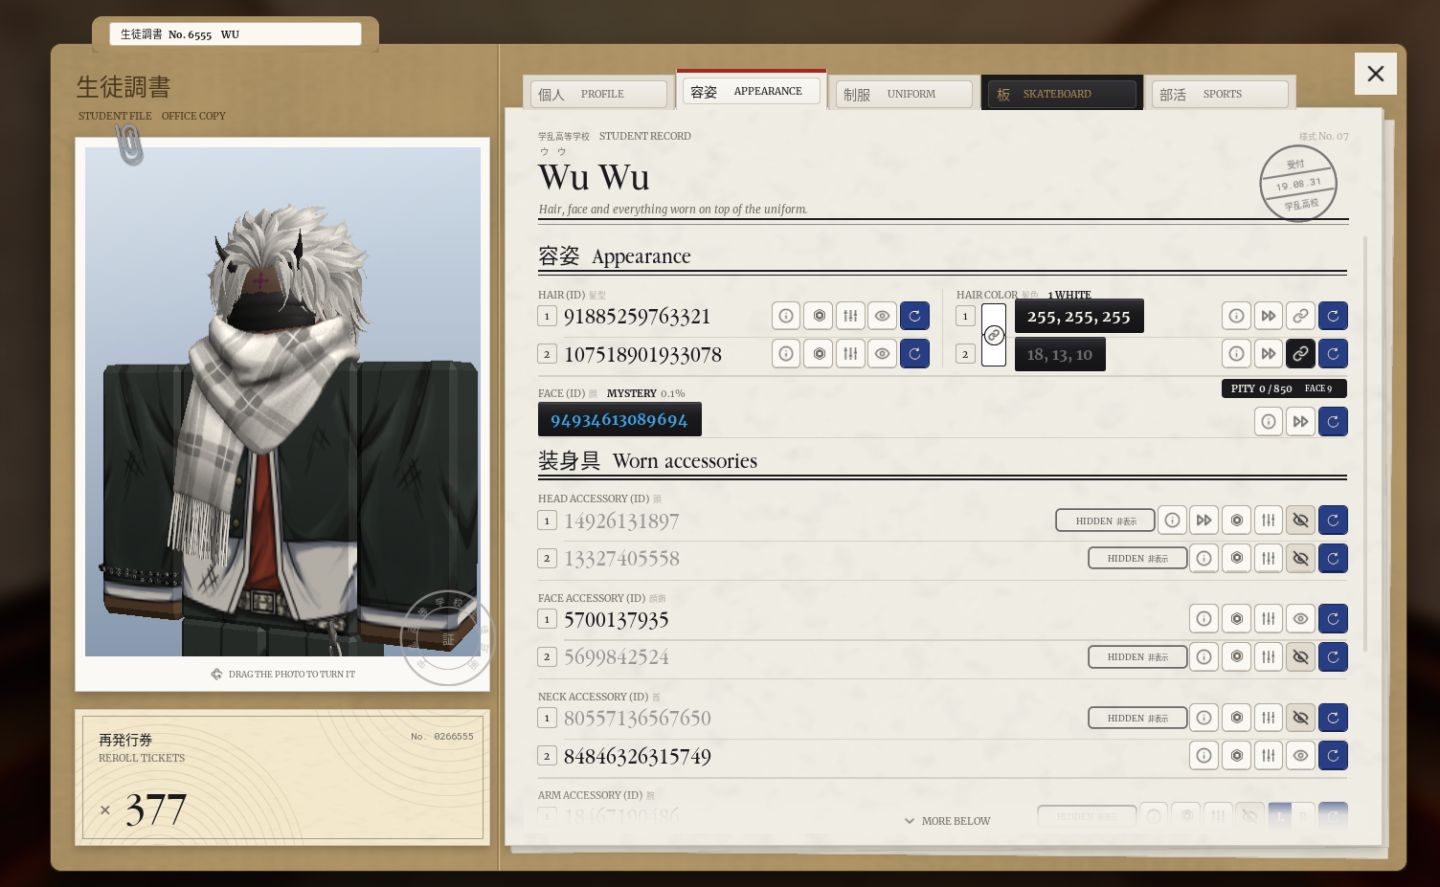Click the Hidden button for head accessory 14926131897
Screen dimensions: 1440x887
click(x=1105, y=520)
